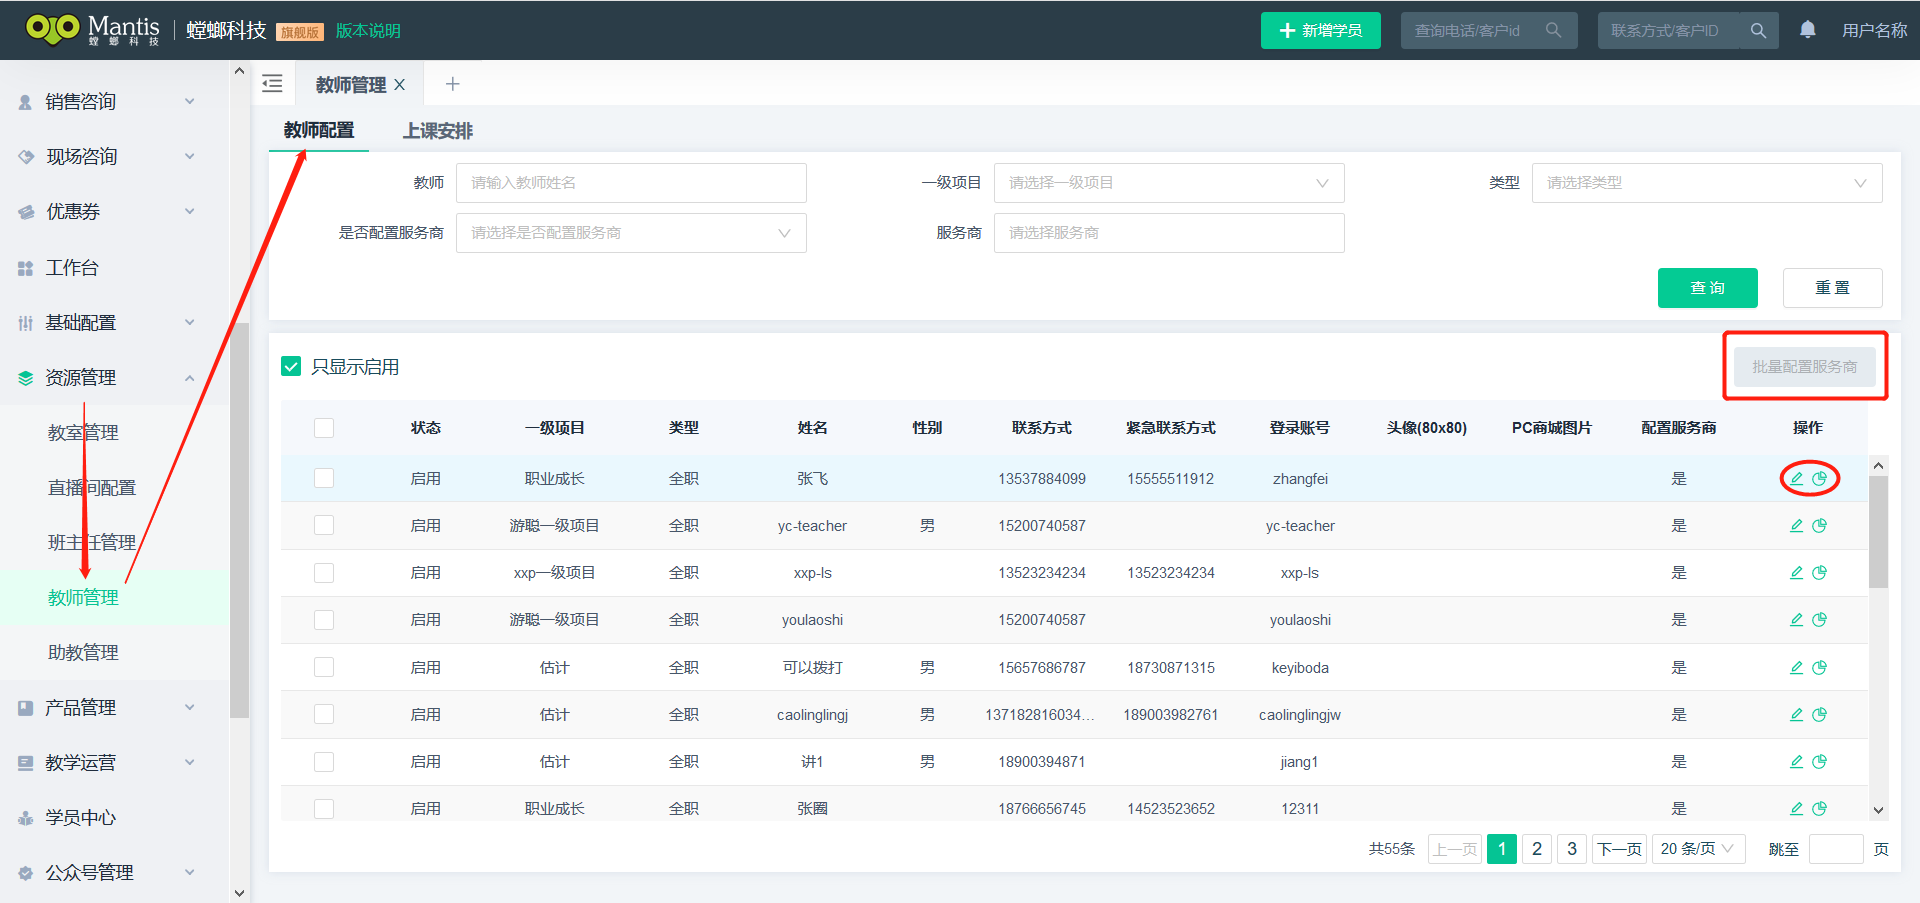
Task: Click the search icon beside 联系方式/客户ID
Action: [x=1758, y=31]
